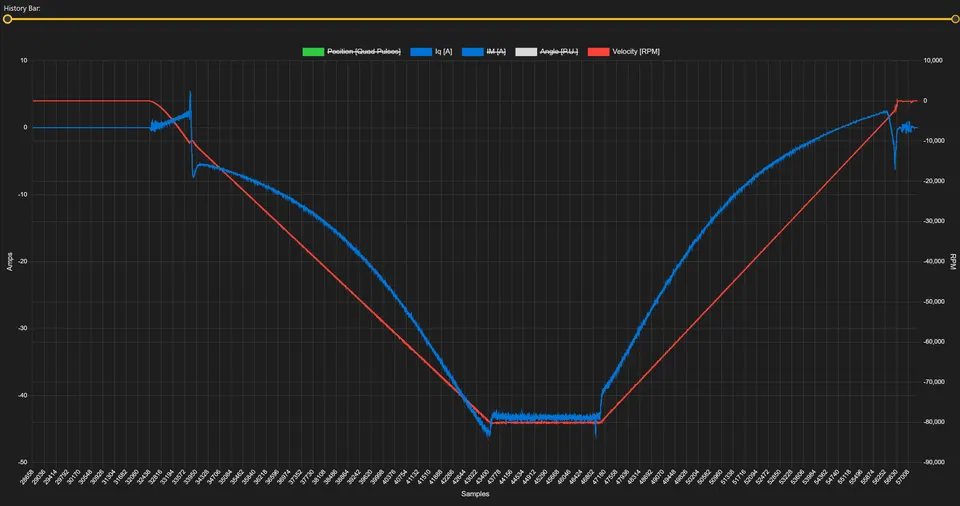Click the History Bar label
The image size is (960, 506).
[22, 9]
